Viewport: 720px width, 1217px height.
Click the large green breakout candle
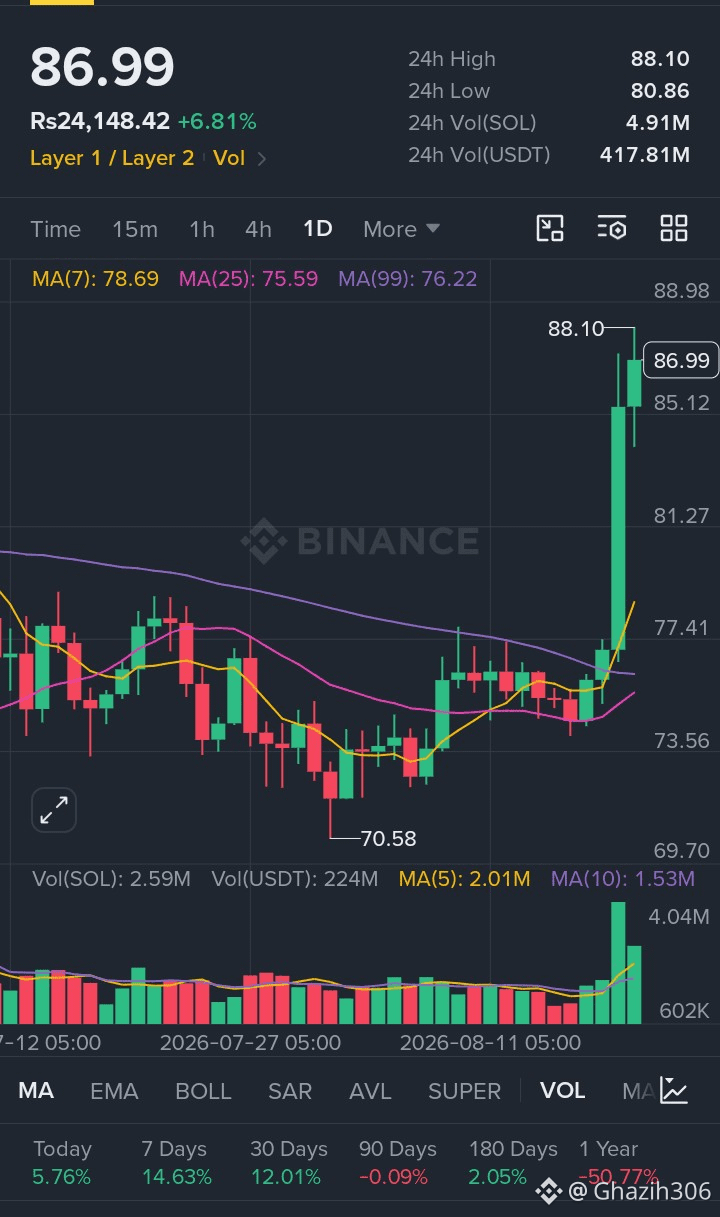(x=618, y=528)
